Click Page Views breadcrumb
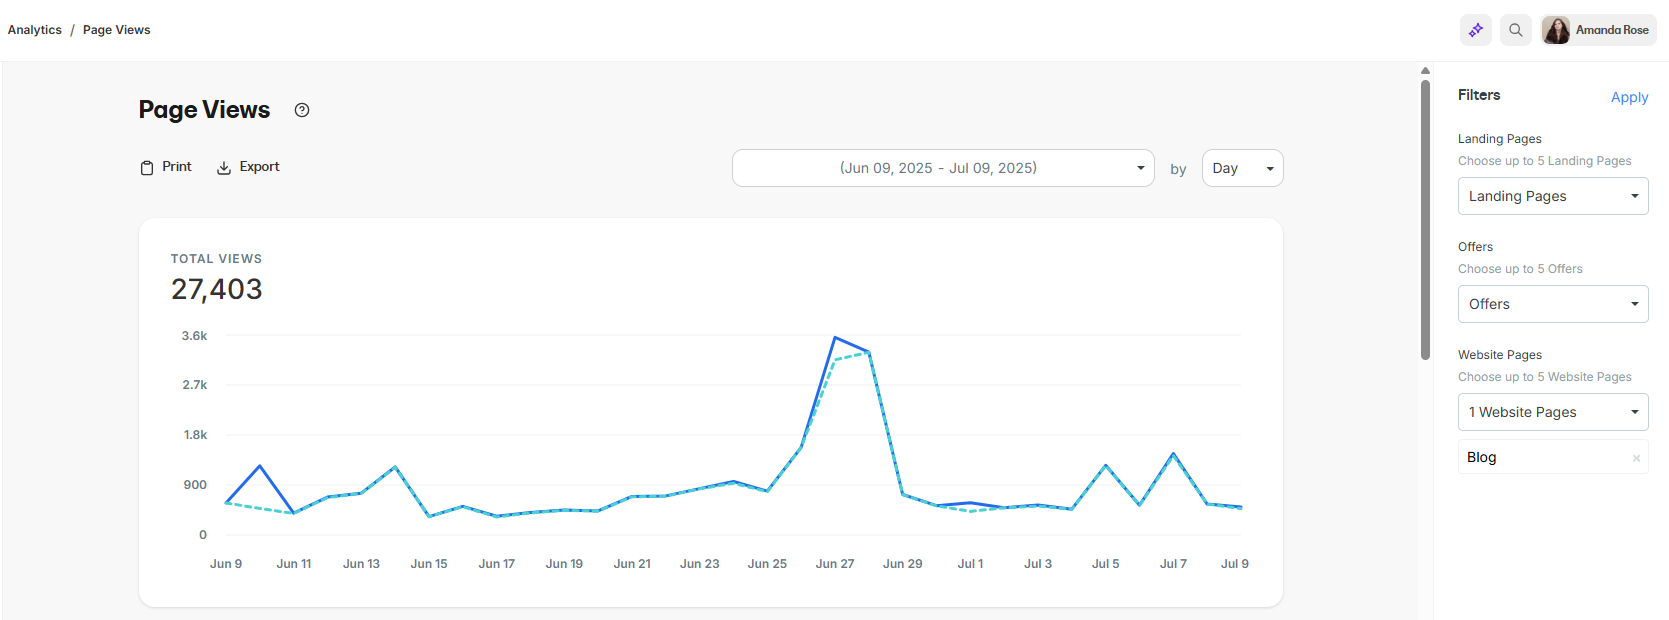1669x620 pixels. tap(117, 30)
